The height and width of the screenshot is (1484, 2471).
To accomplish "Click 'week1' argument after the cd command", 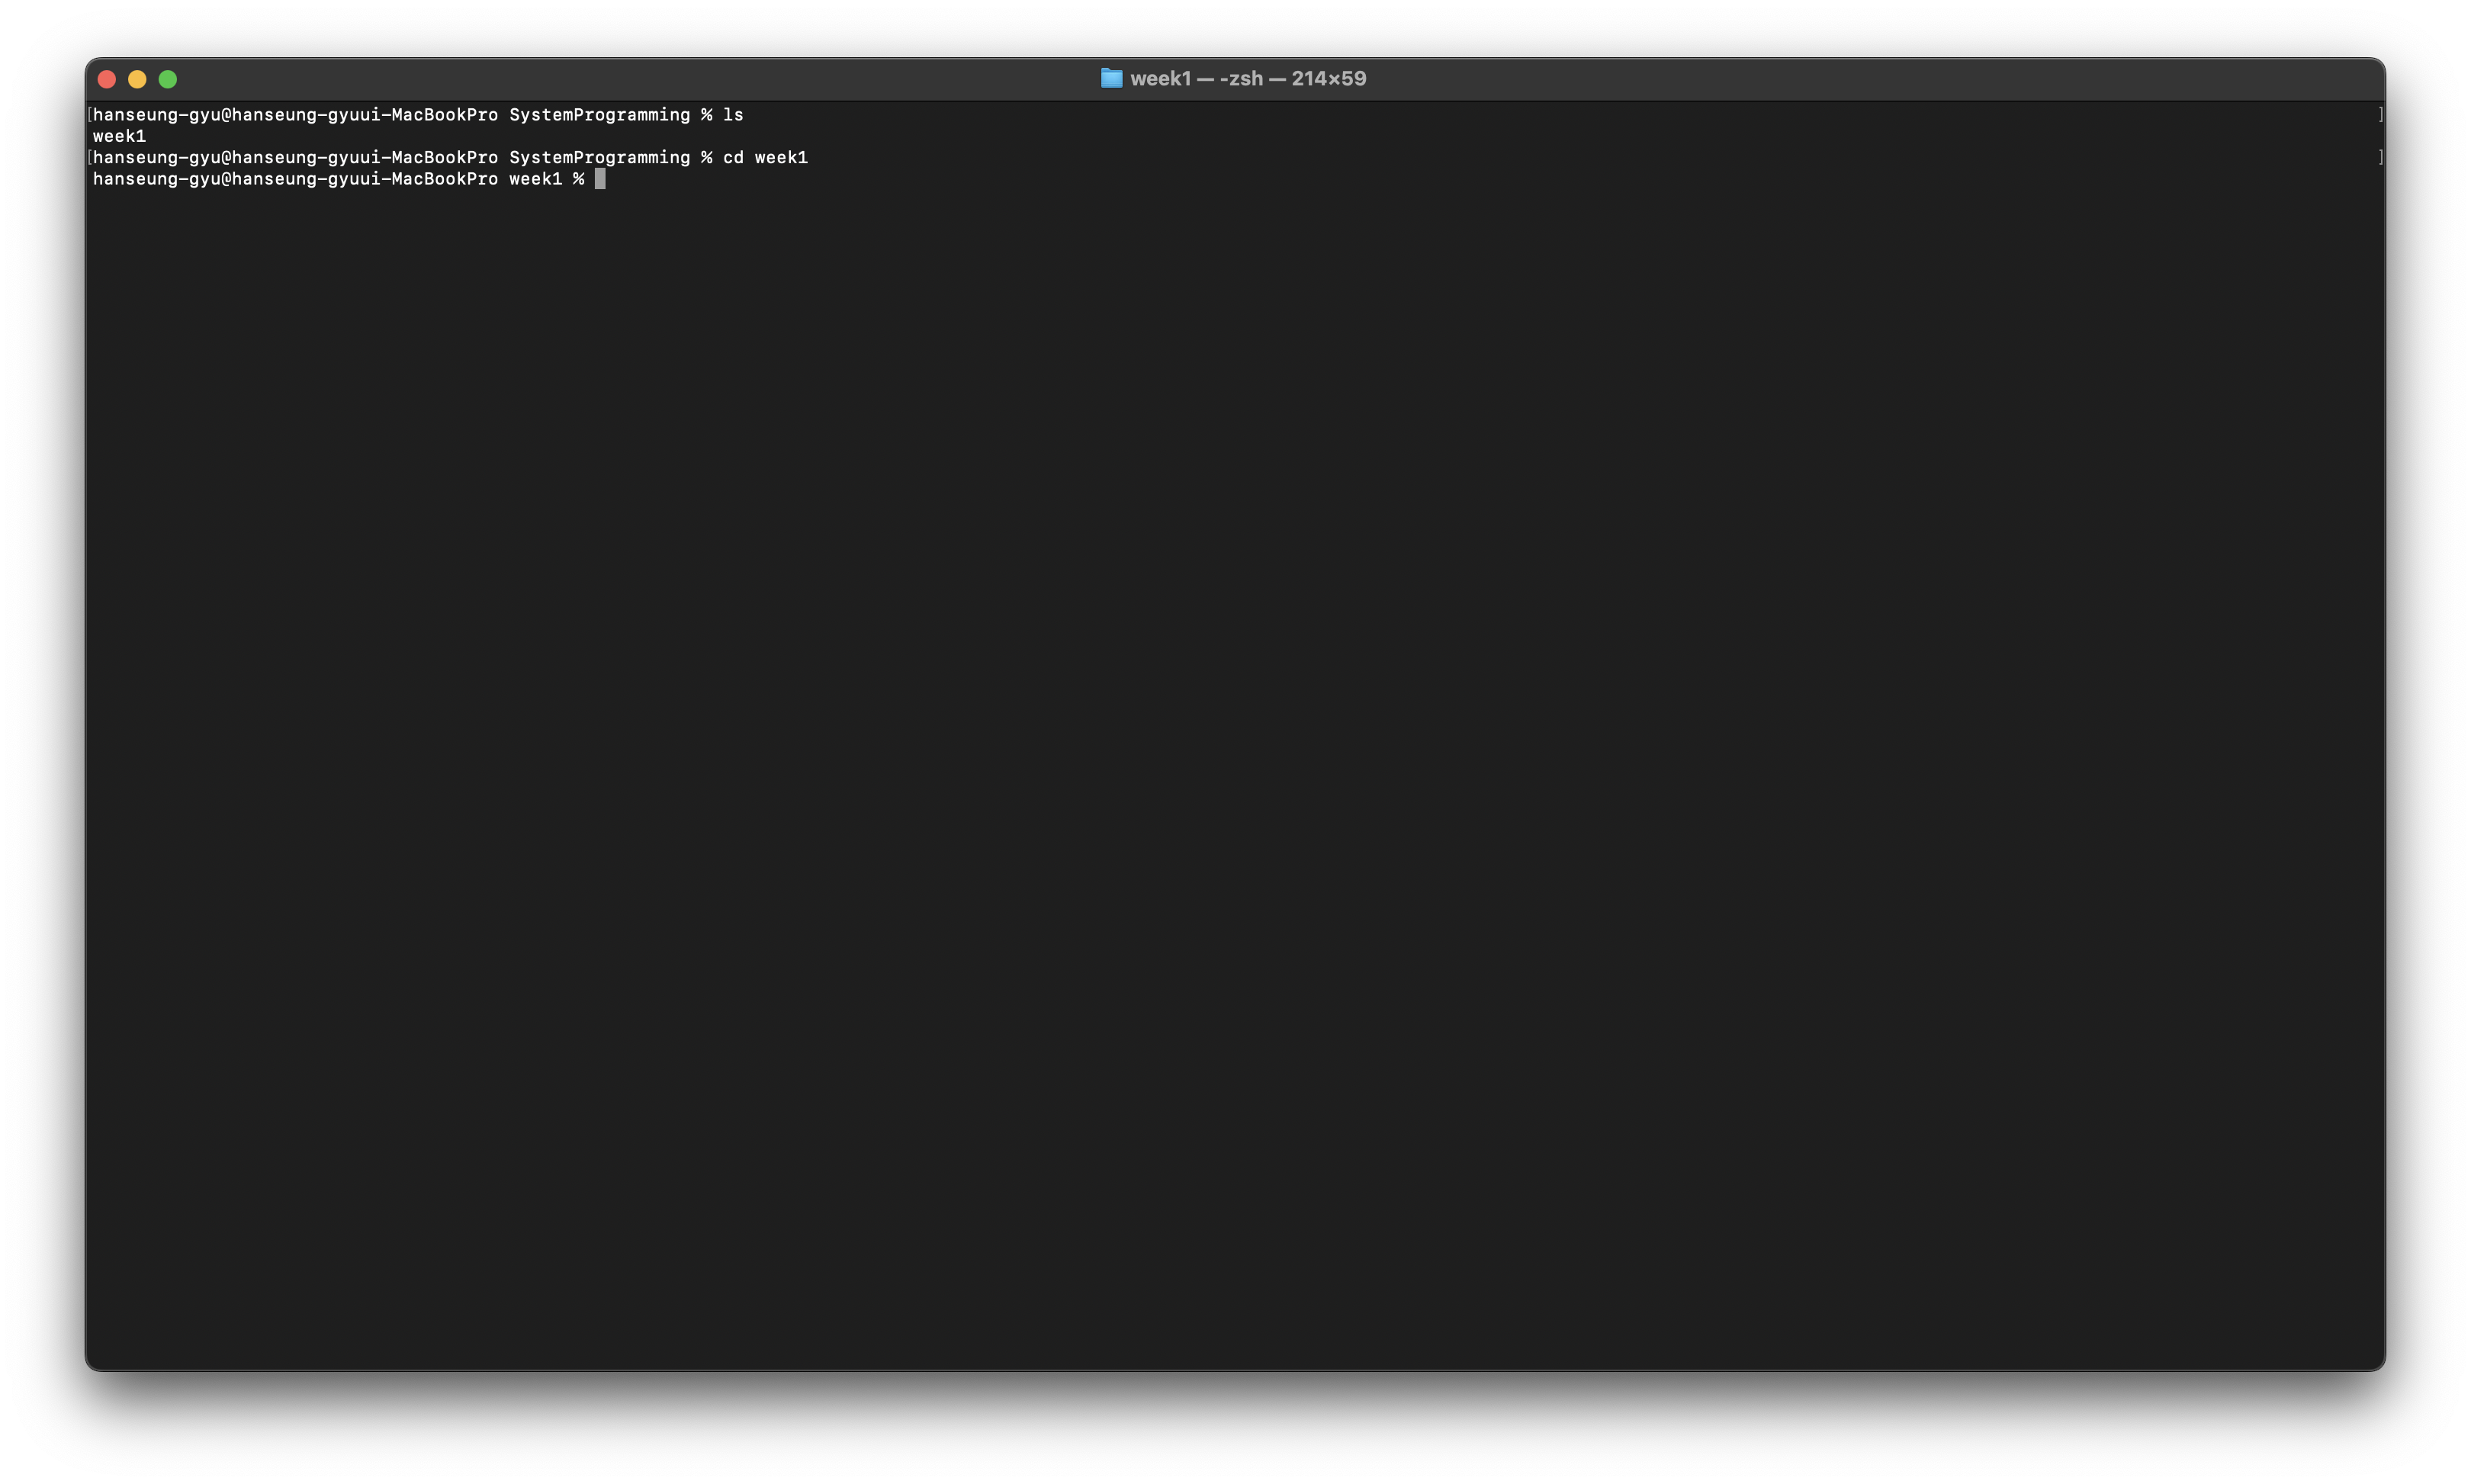I will tap(781, 158).
